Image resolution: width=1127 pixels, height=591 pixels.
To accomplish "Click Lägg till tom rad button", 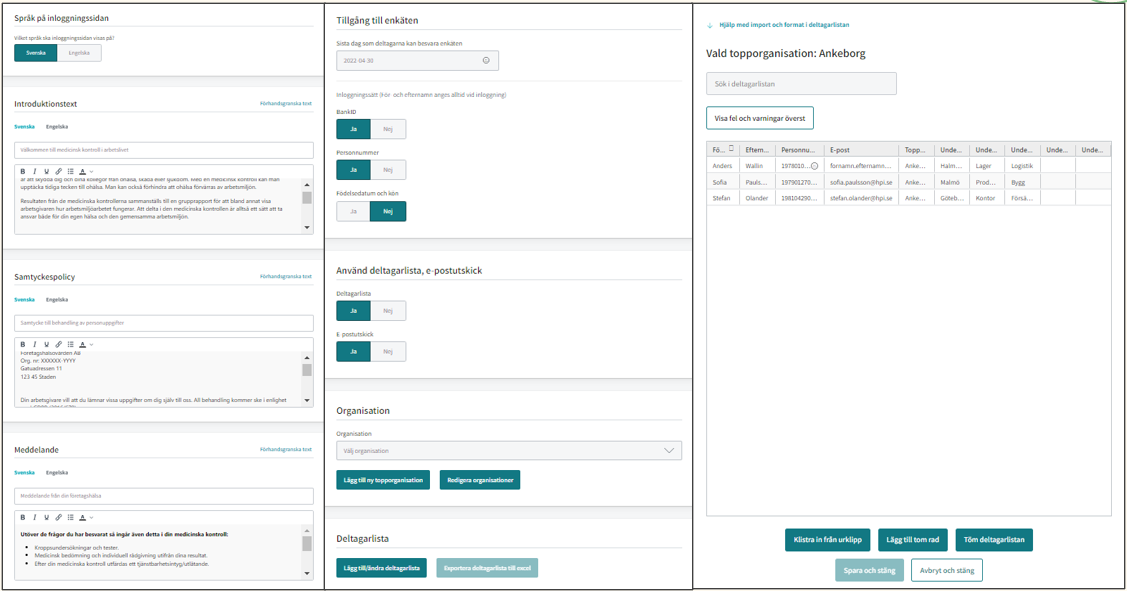I will pos(913,540).
